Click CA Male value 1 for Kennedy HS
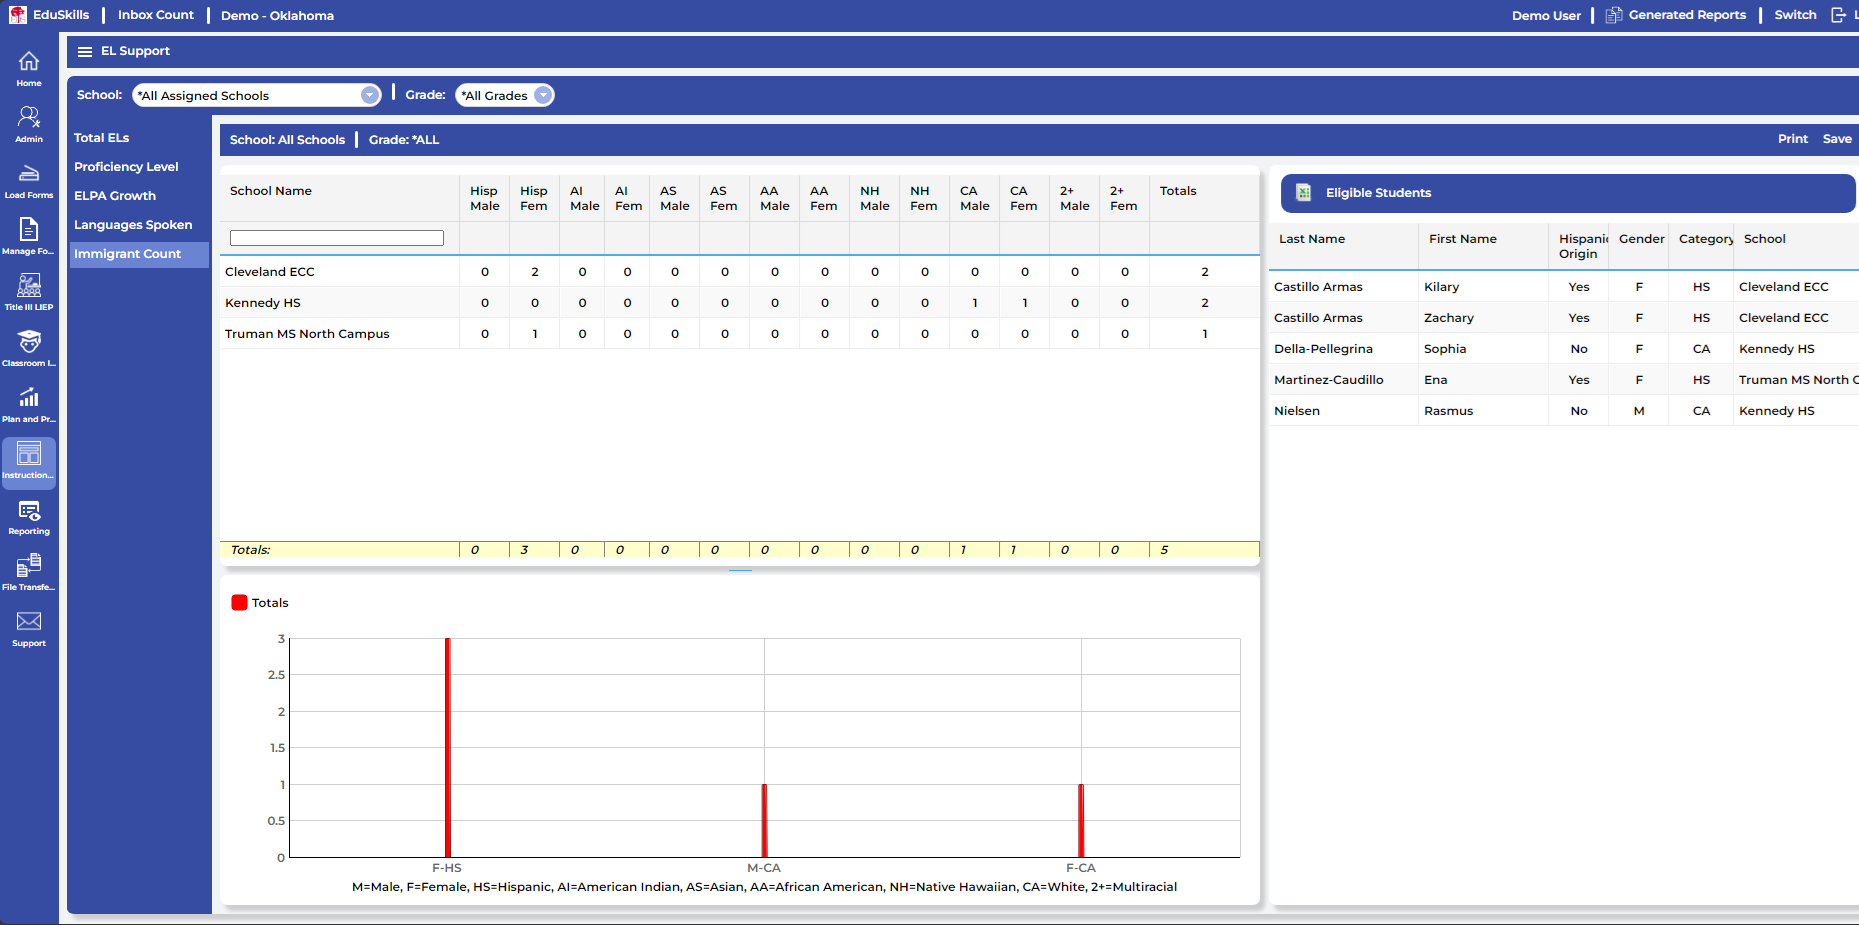Screen dimensions: 1859x925 point(975,303)
